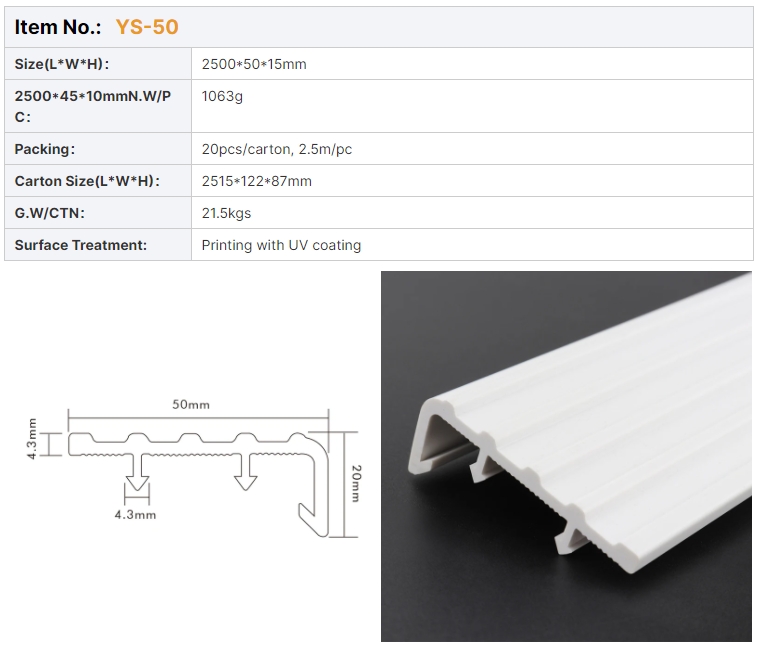Click the Carton Size(L*W*H) label
Viewport: 757px width, 645px height.
point(87,181)
